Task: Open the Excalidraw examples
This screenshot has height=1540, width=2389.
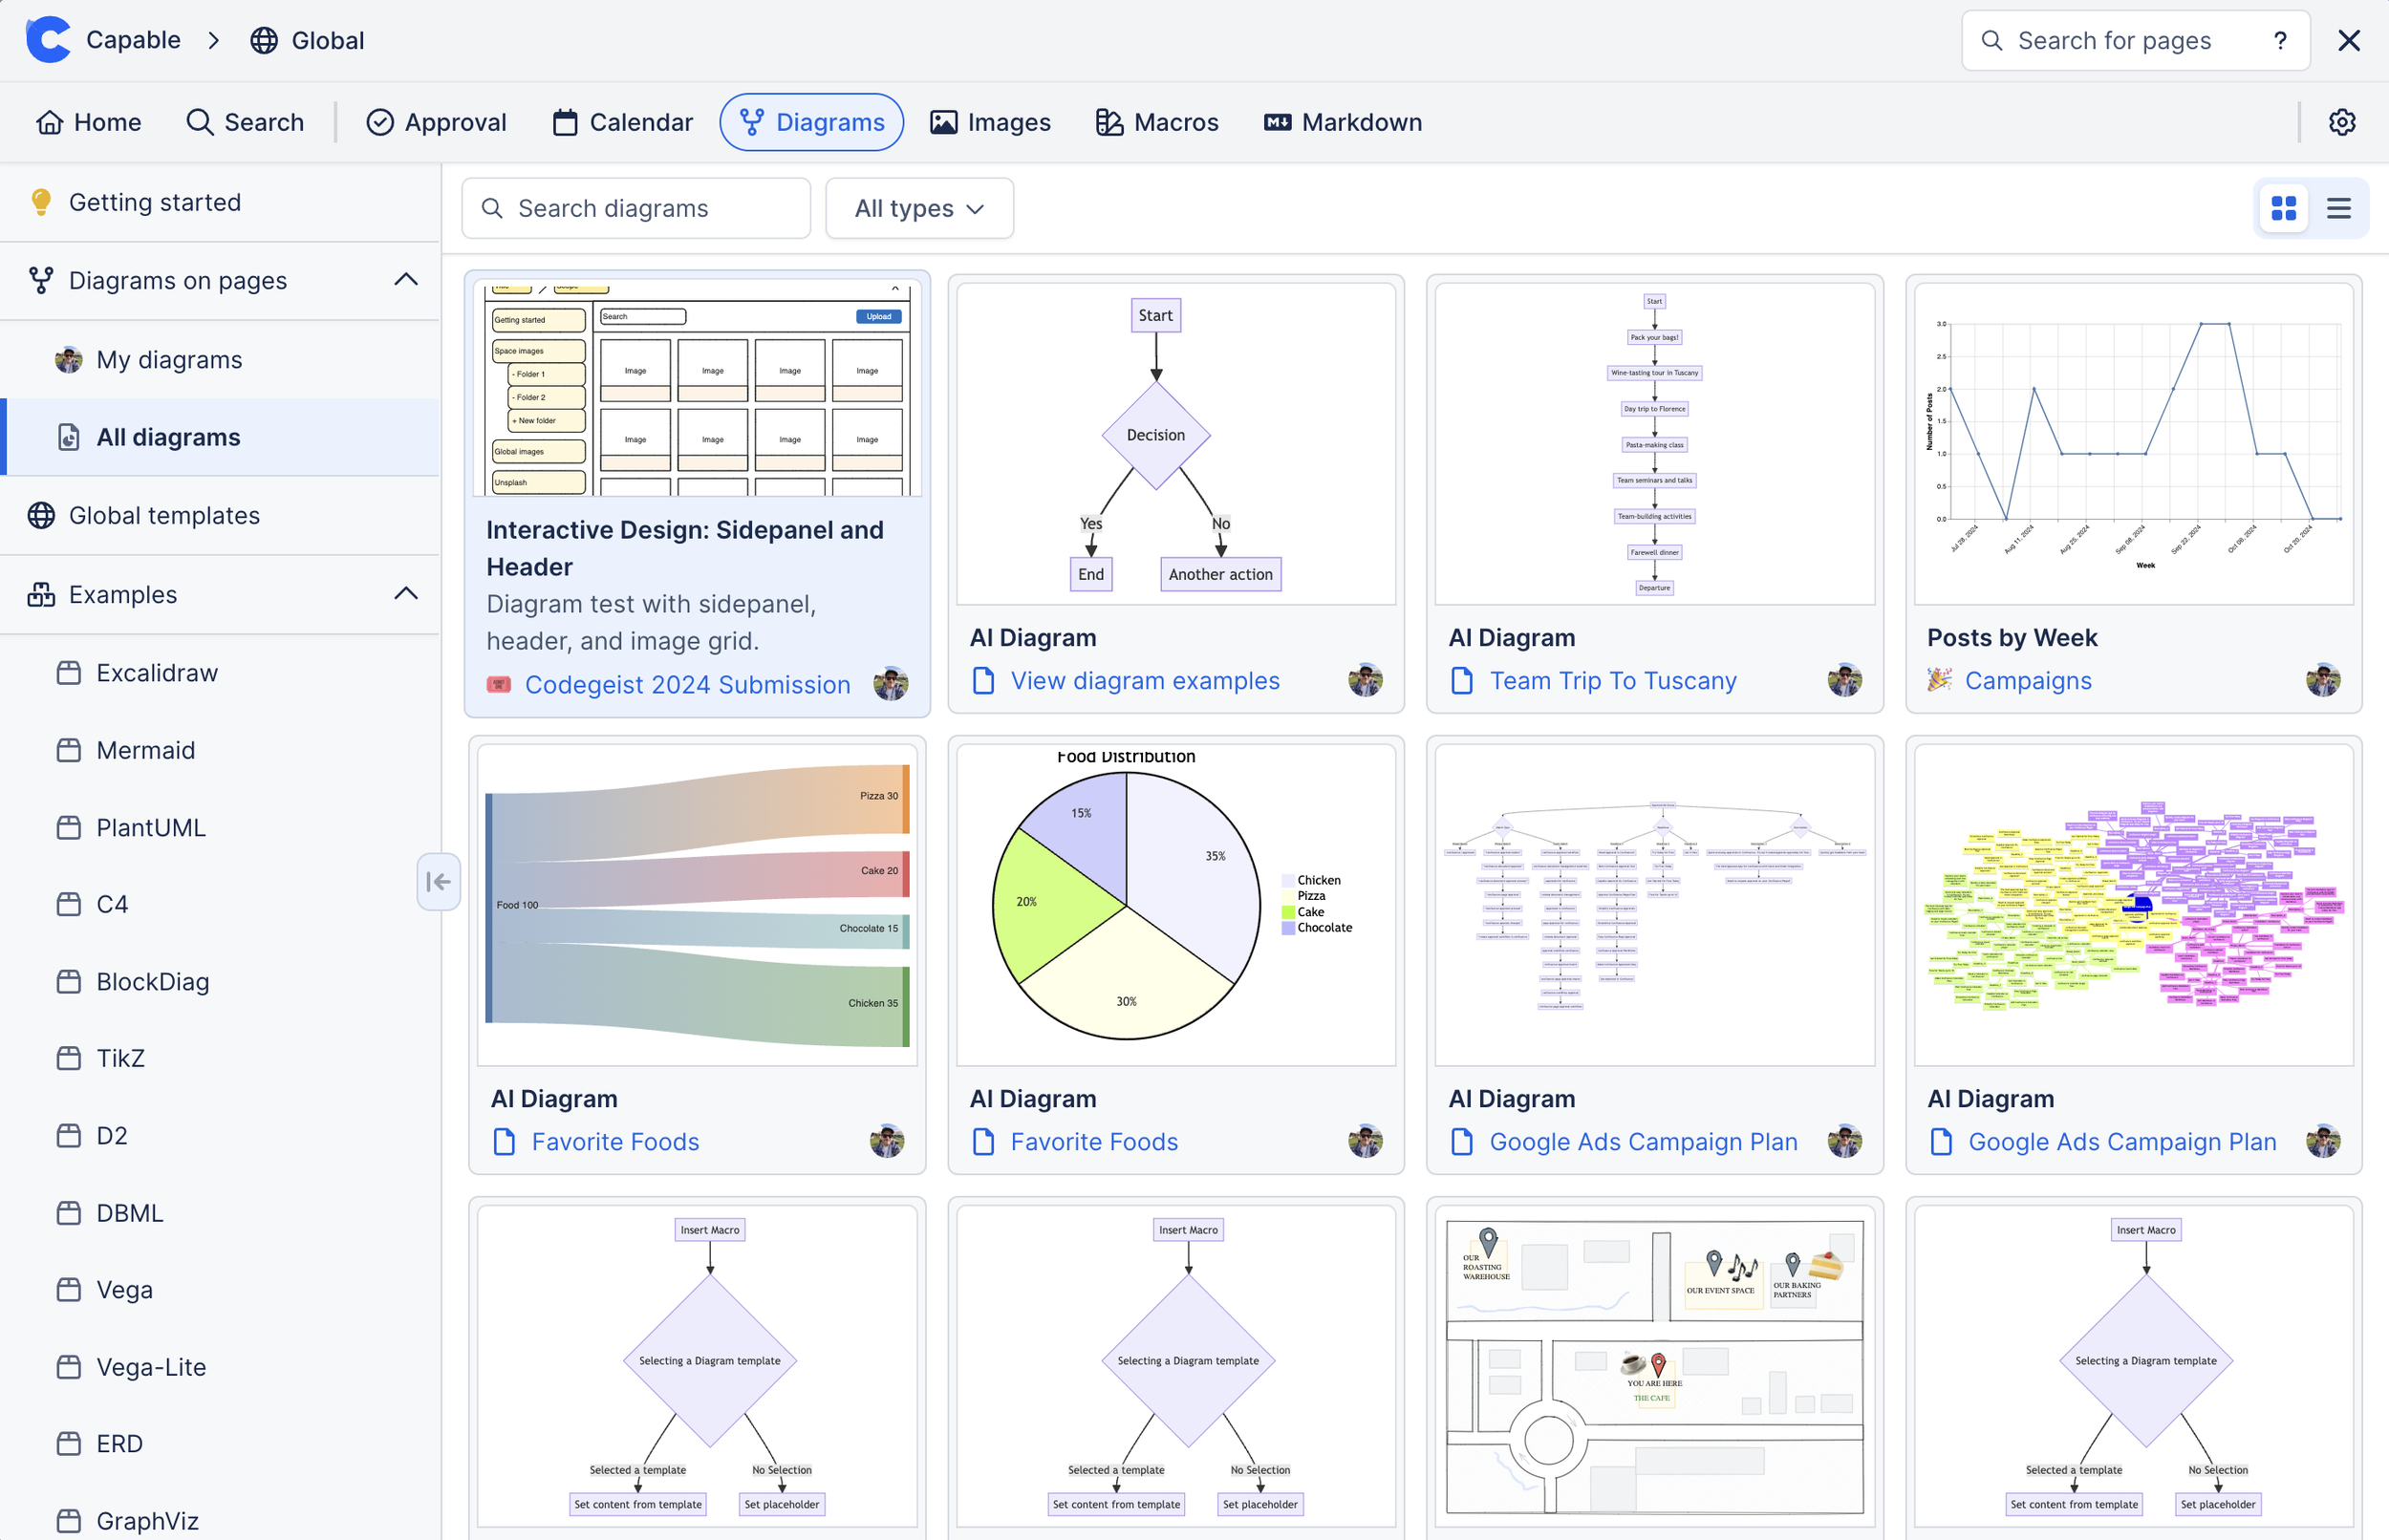Action: 220,673
